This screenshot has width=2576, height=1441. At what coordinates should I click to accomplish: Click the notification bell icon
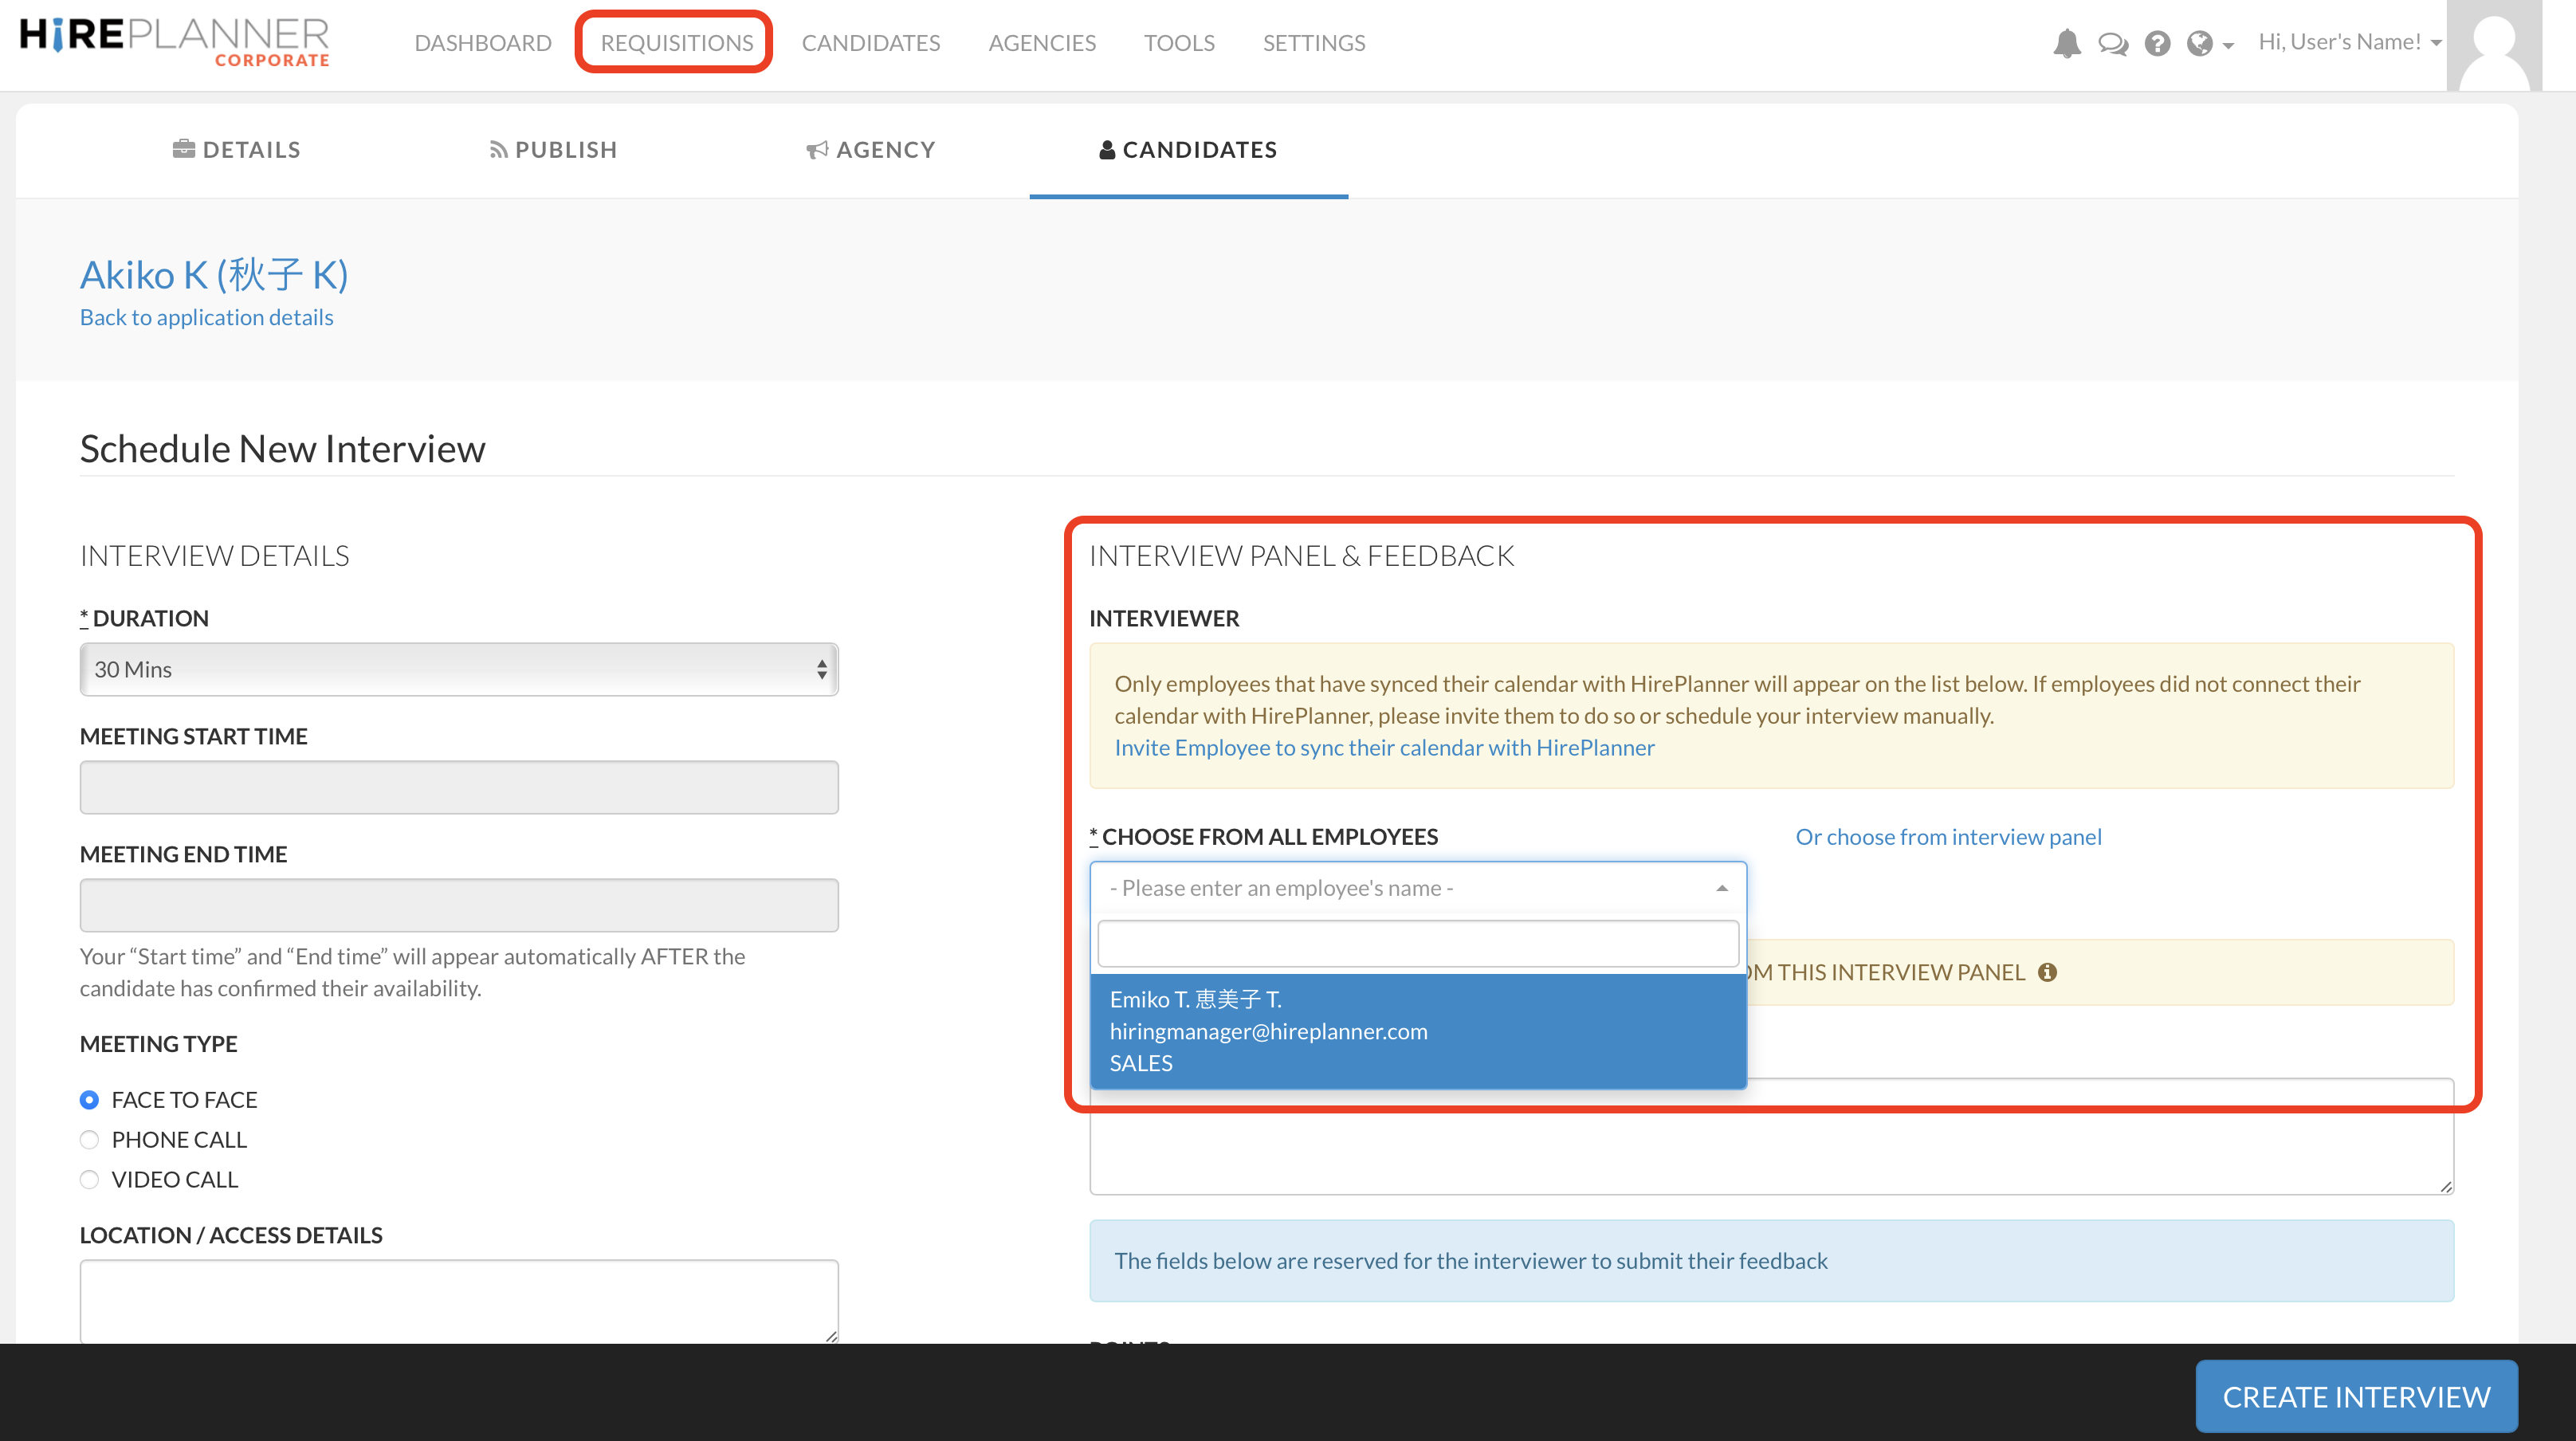coord(2066,43)
